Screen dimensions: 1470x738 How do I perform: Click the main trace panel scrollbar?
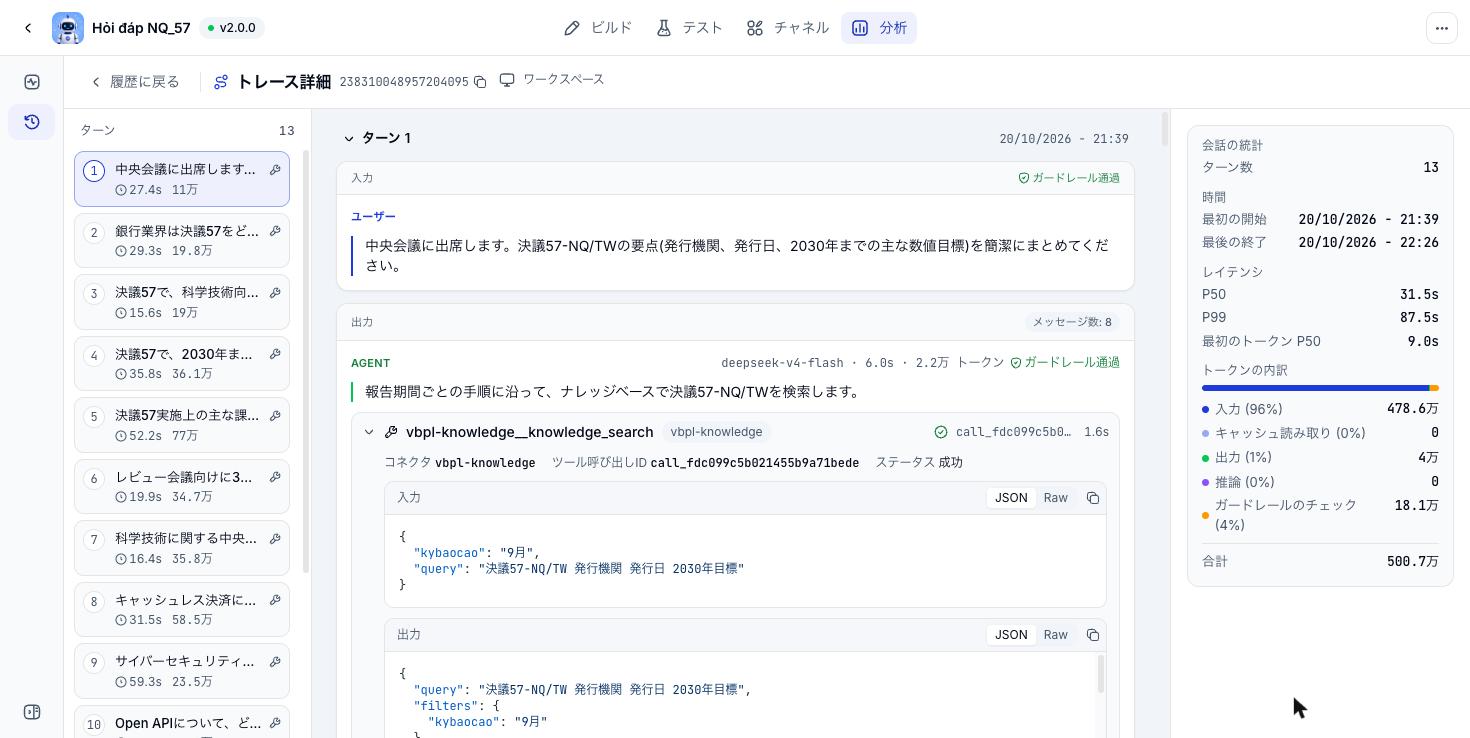tap(1165, 130)
